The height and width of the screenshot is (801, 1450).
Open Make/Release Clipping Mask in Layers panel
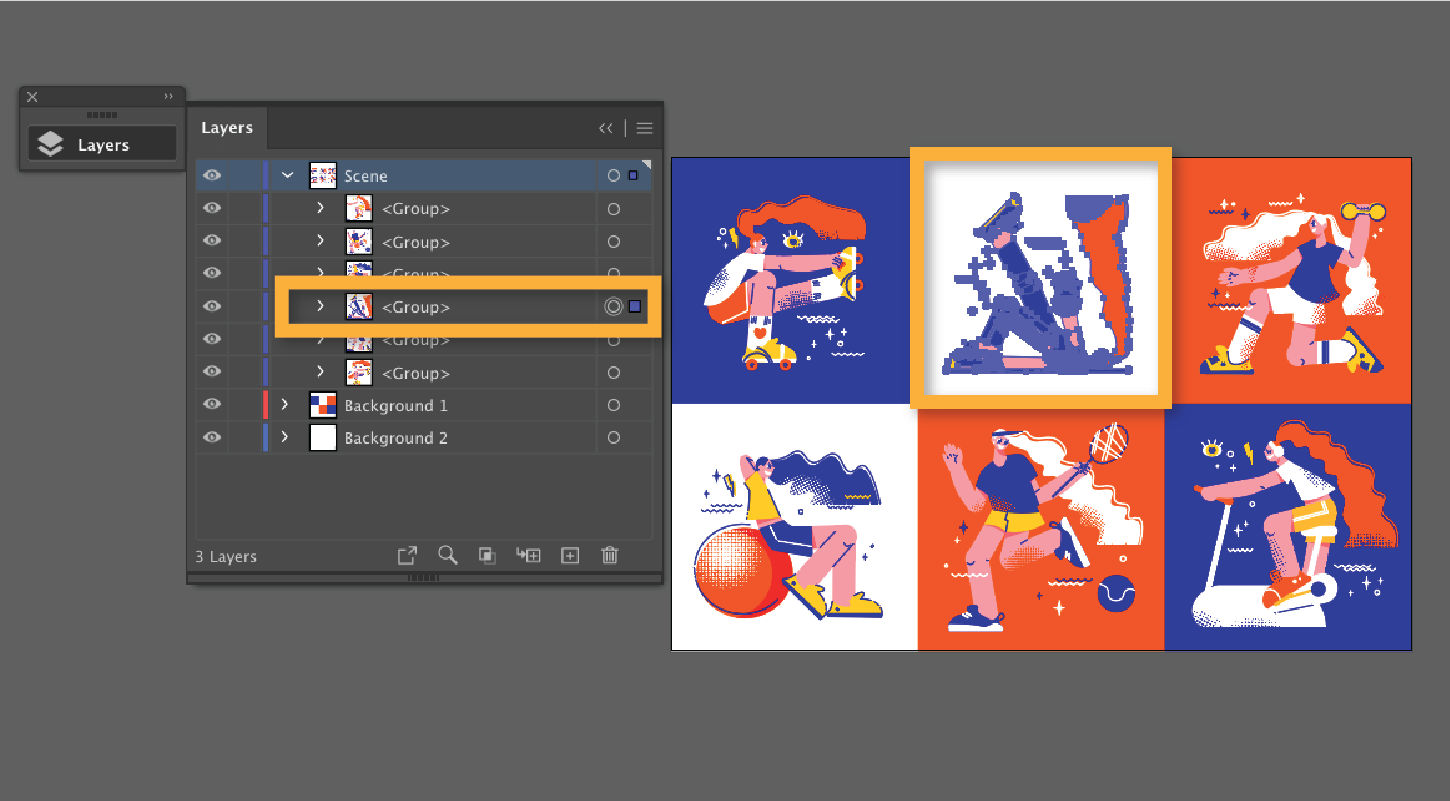[x=487, y=555]
